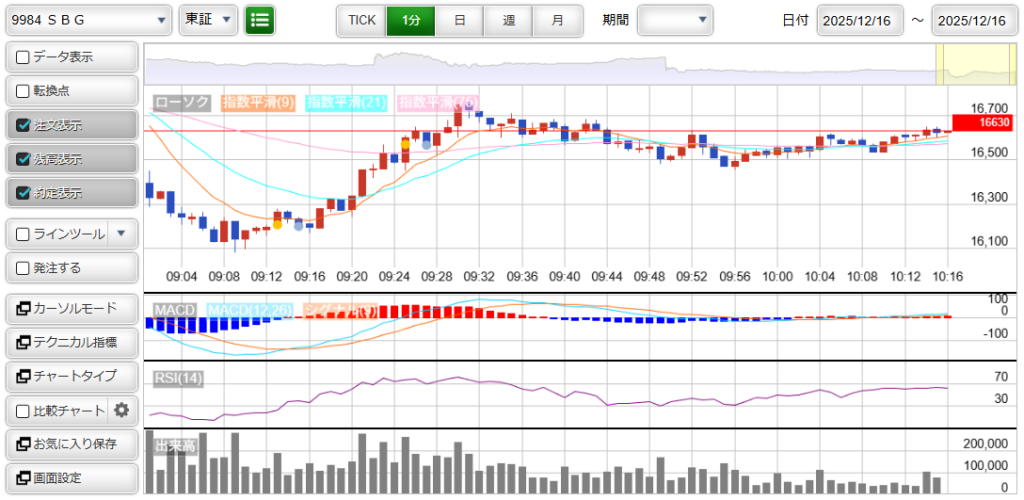Viewport: 1024px width, 500px height.
Task: Open チャートタイプ selection window
Action: click(70, 376)
